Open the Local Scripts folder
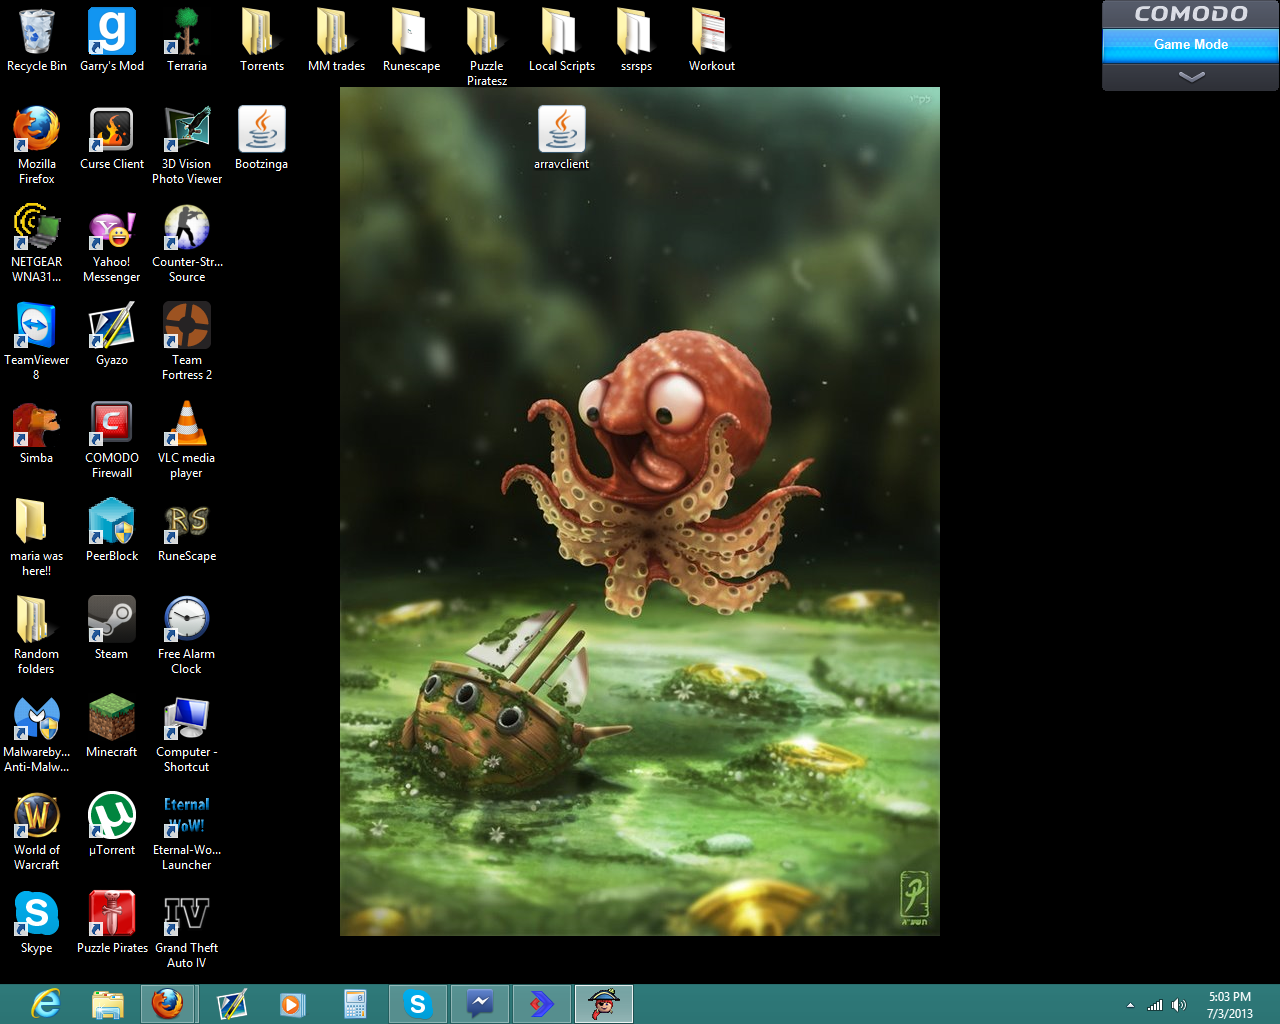1280x1024 pixels. [562, 40]
